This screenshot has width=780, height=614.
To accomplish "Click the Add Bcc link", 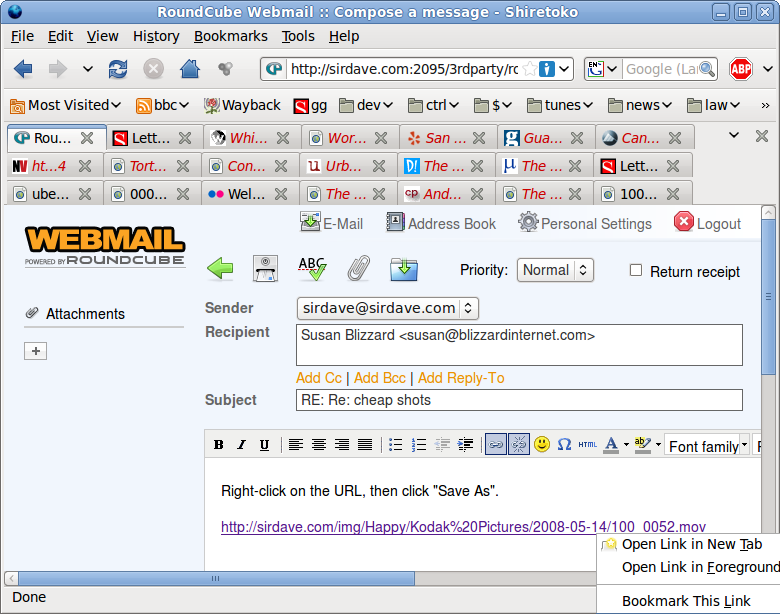I will click(x=381, y=378).
